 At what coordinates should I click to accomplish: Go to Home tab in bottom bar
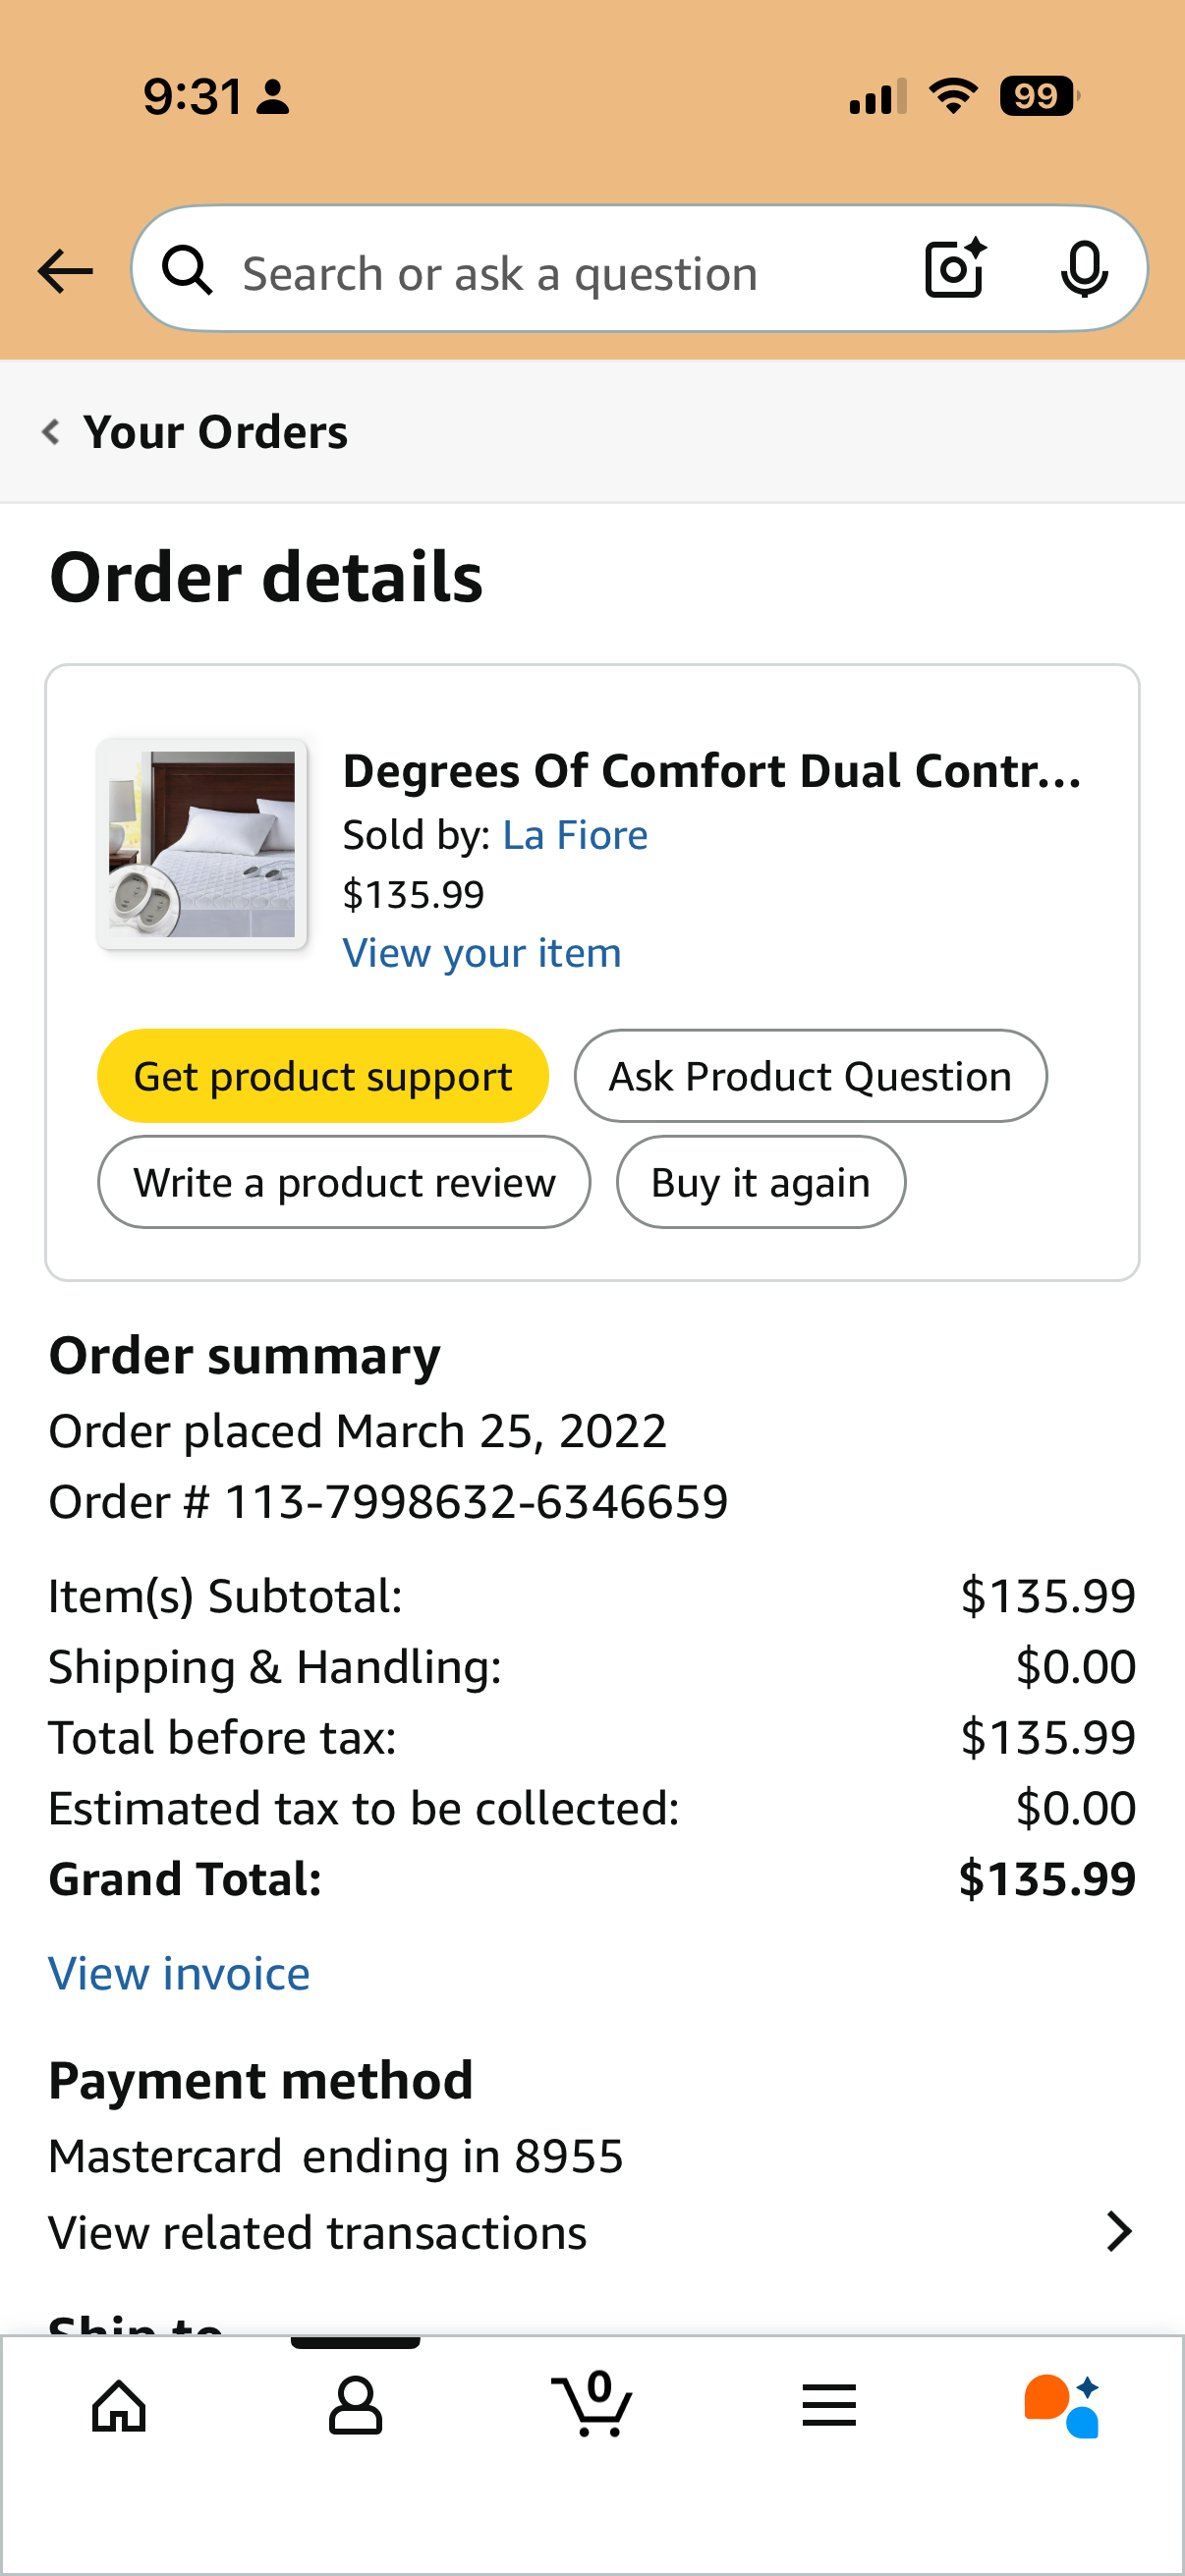119,2406
